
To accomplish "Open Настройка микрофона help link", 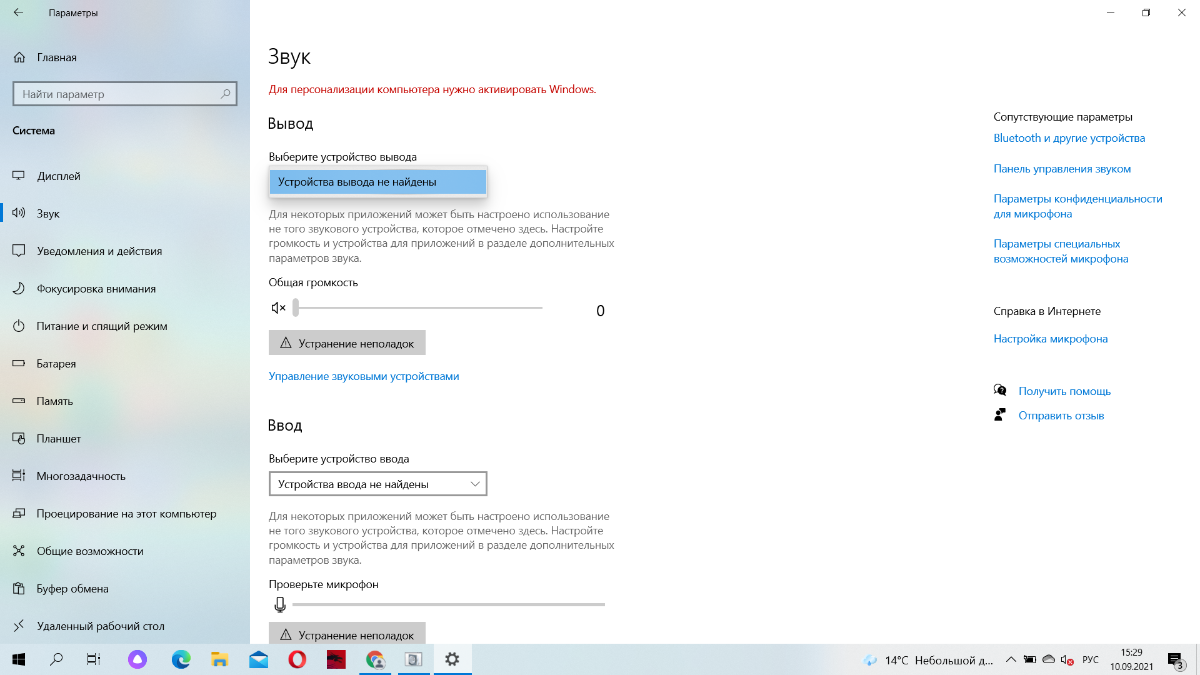I will pos(1050,339).
